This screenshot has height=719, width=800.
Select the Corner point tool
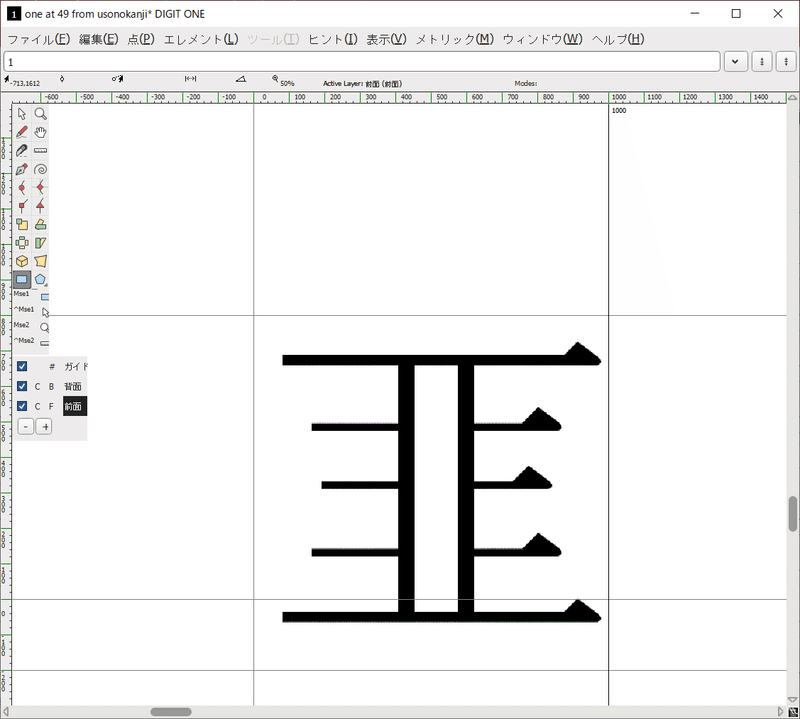click(x=21, y=206)
